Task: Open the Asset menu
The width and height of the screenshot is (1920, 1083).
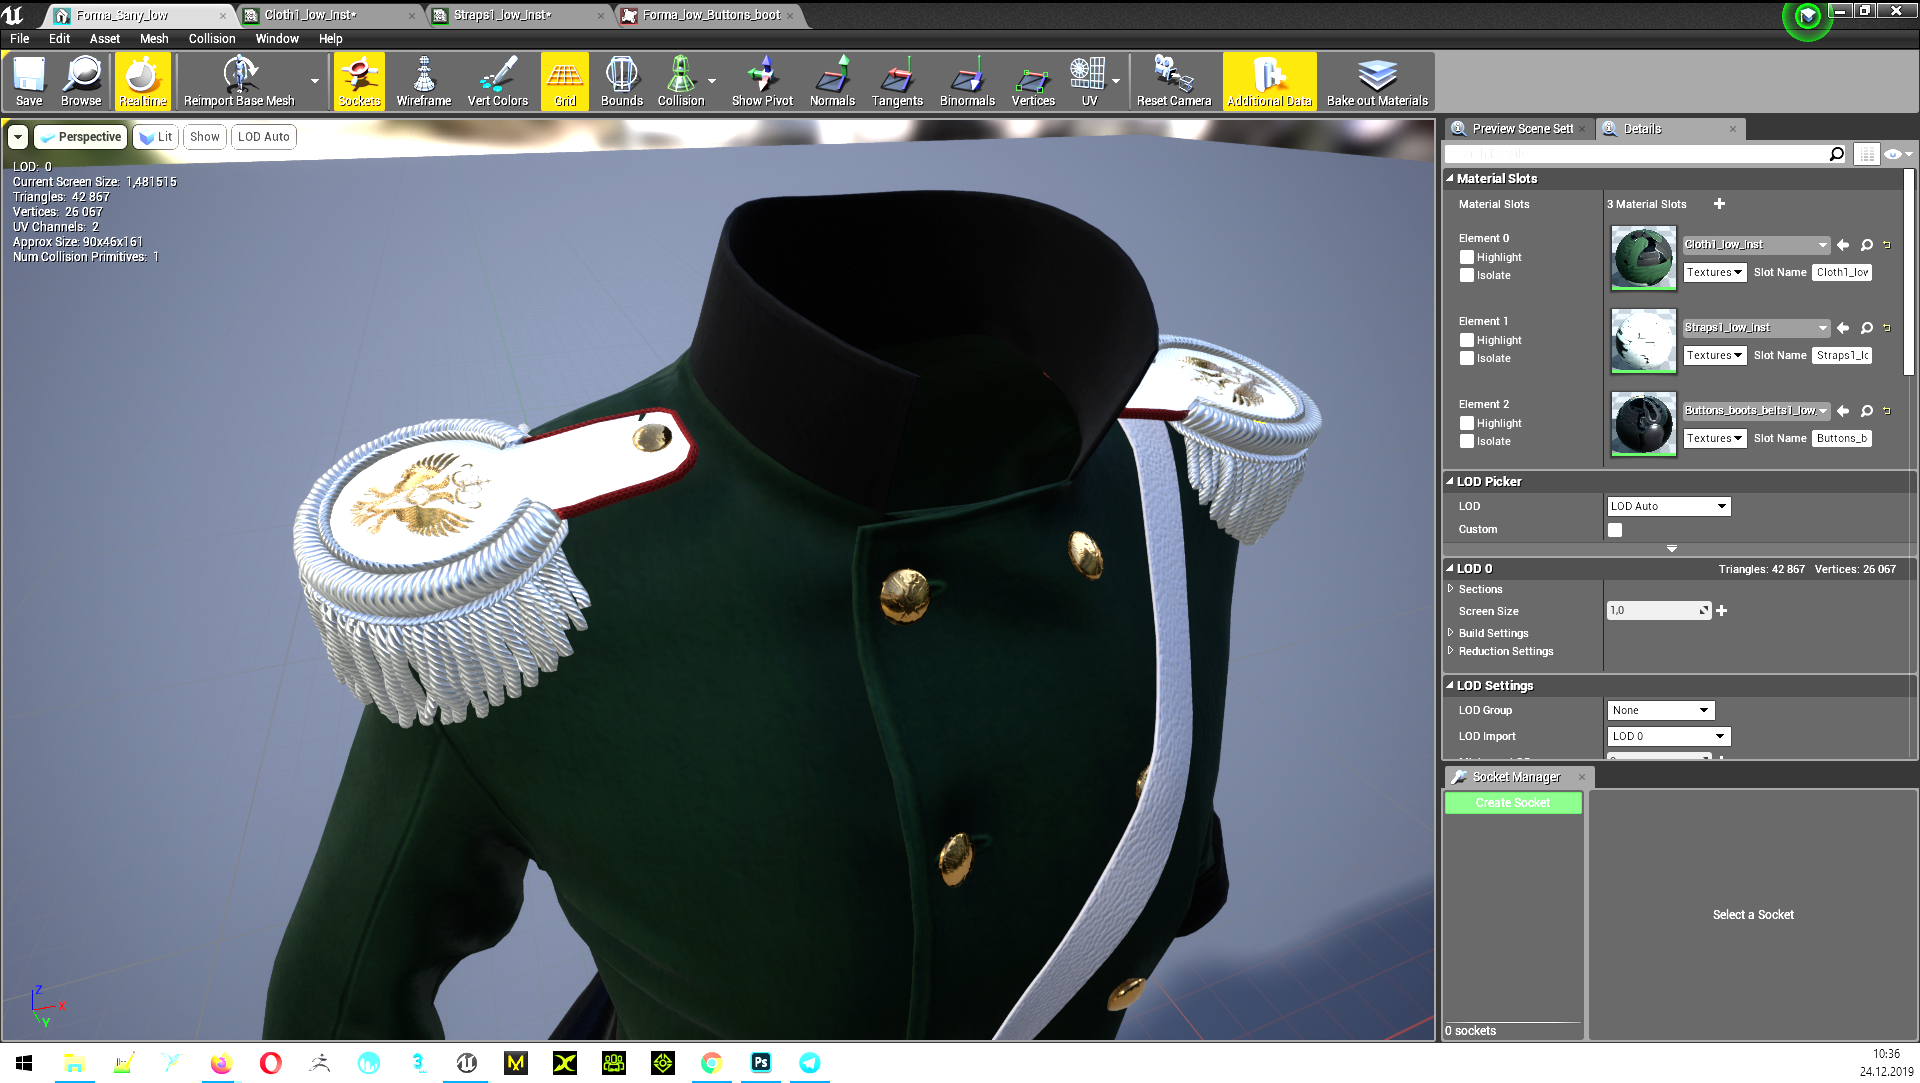Action: [x=104, y=38]
